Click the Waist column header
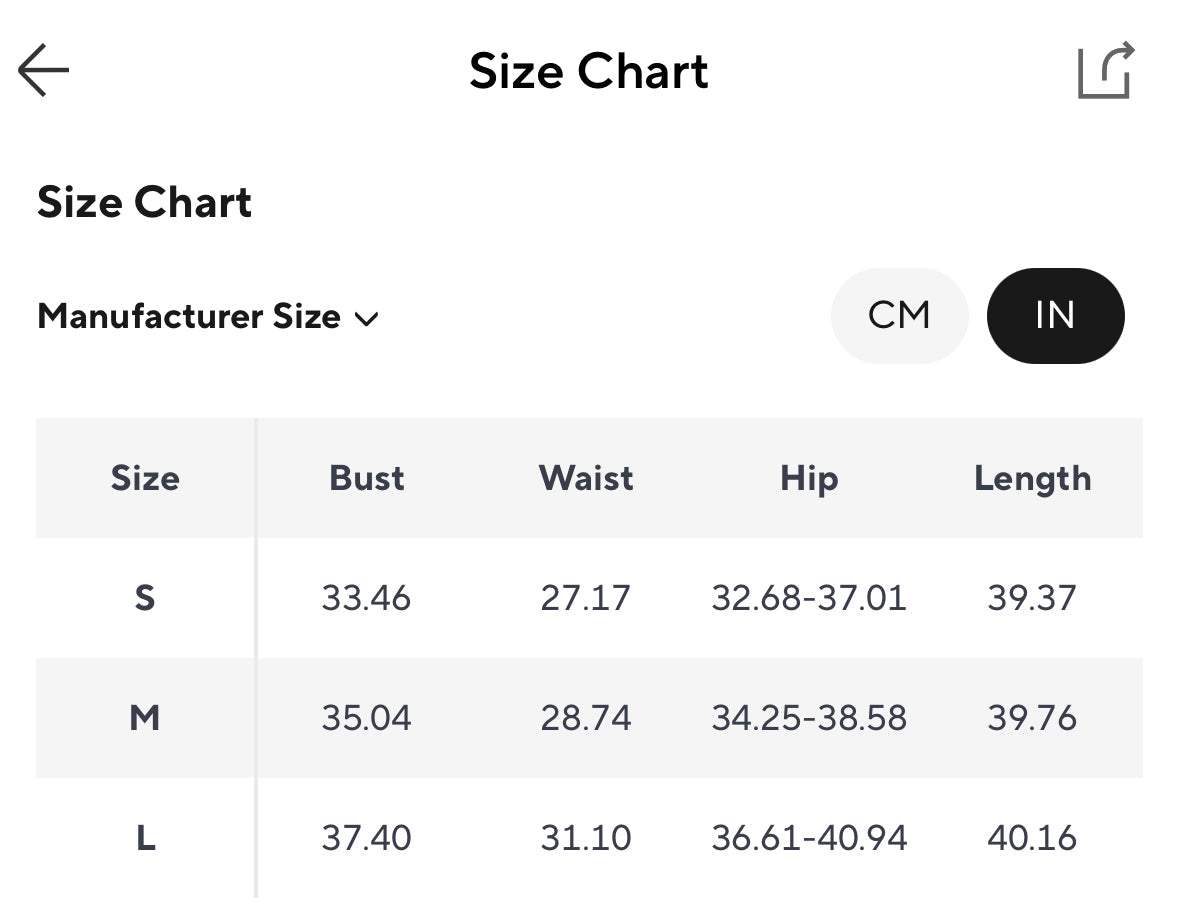The width and height of the screenshot is (1179, 917). pyautogui.click(x=586, y=478)
